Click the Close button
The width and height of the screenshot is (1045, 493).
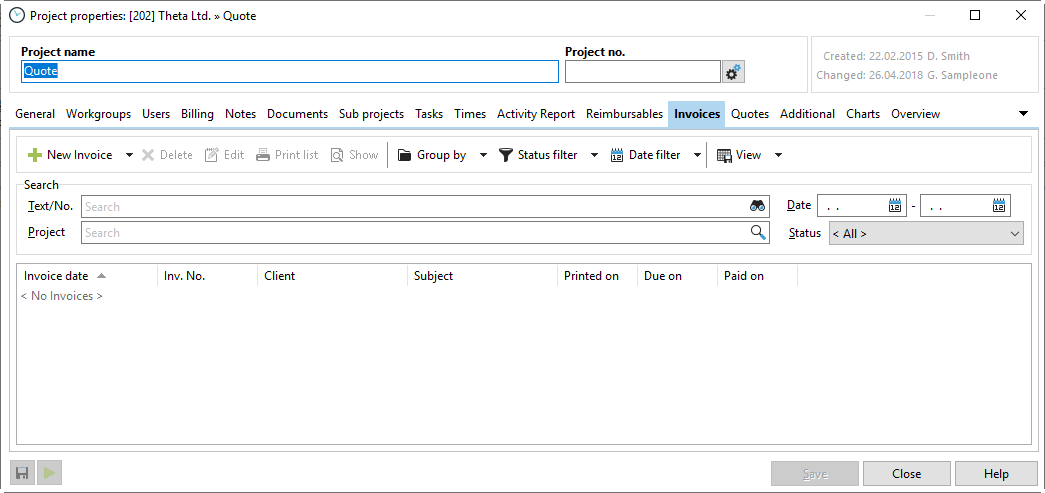point(906,474)
